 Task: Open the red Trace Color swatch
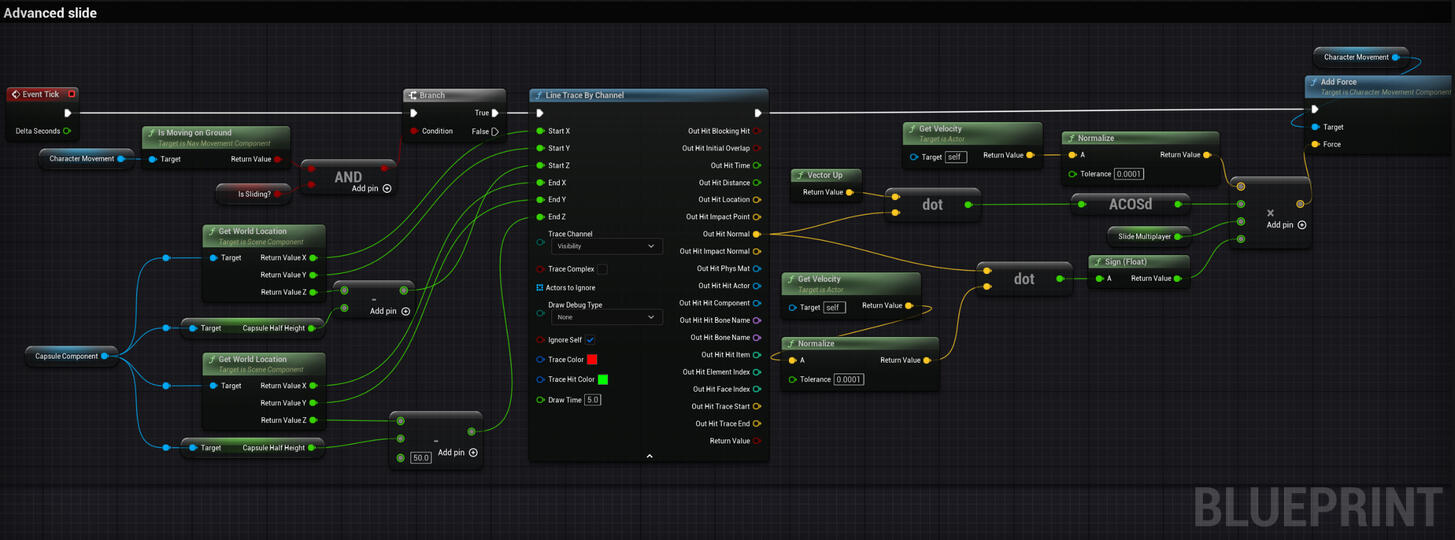point(592,359)
